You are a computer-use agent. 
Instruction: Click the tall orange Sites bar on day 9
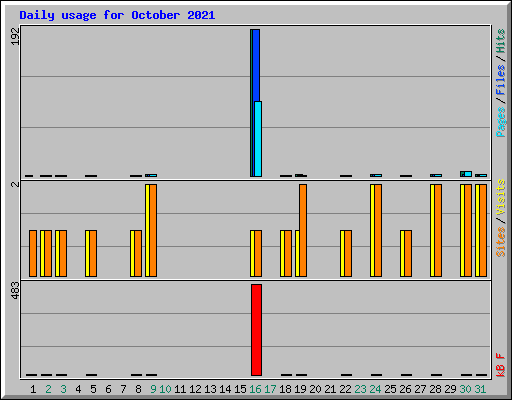[x=153, y=230]
